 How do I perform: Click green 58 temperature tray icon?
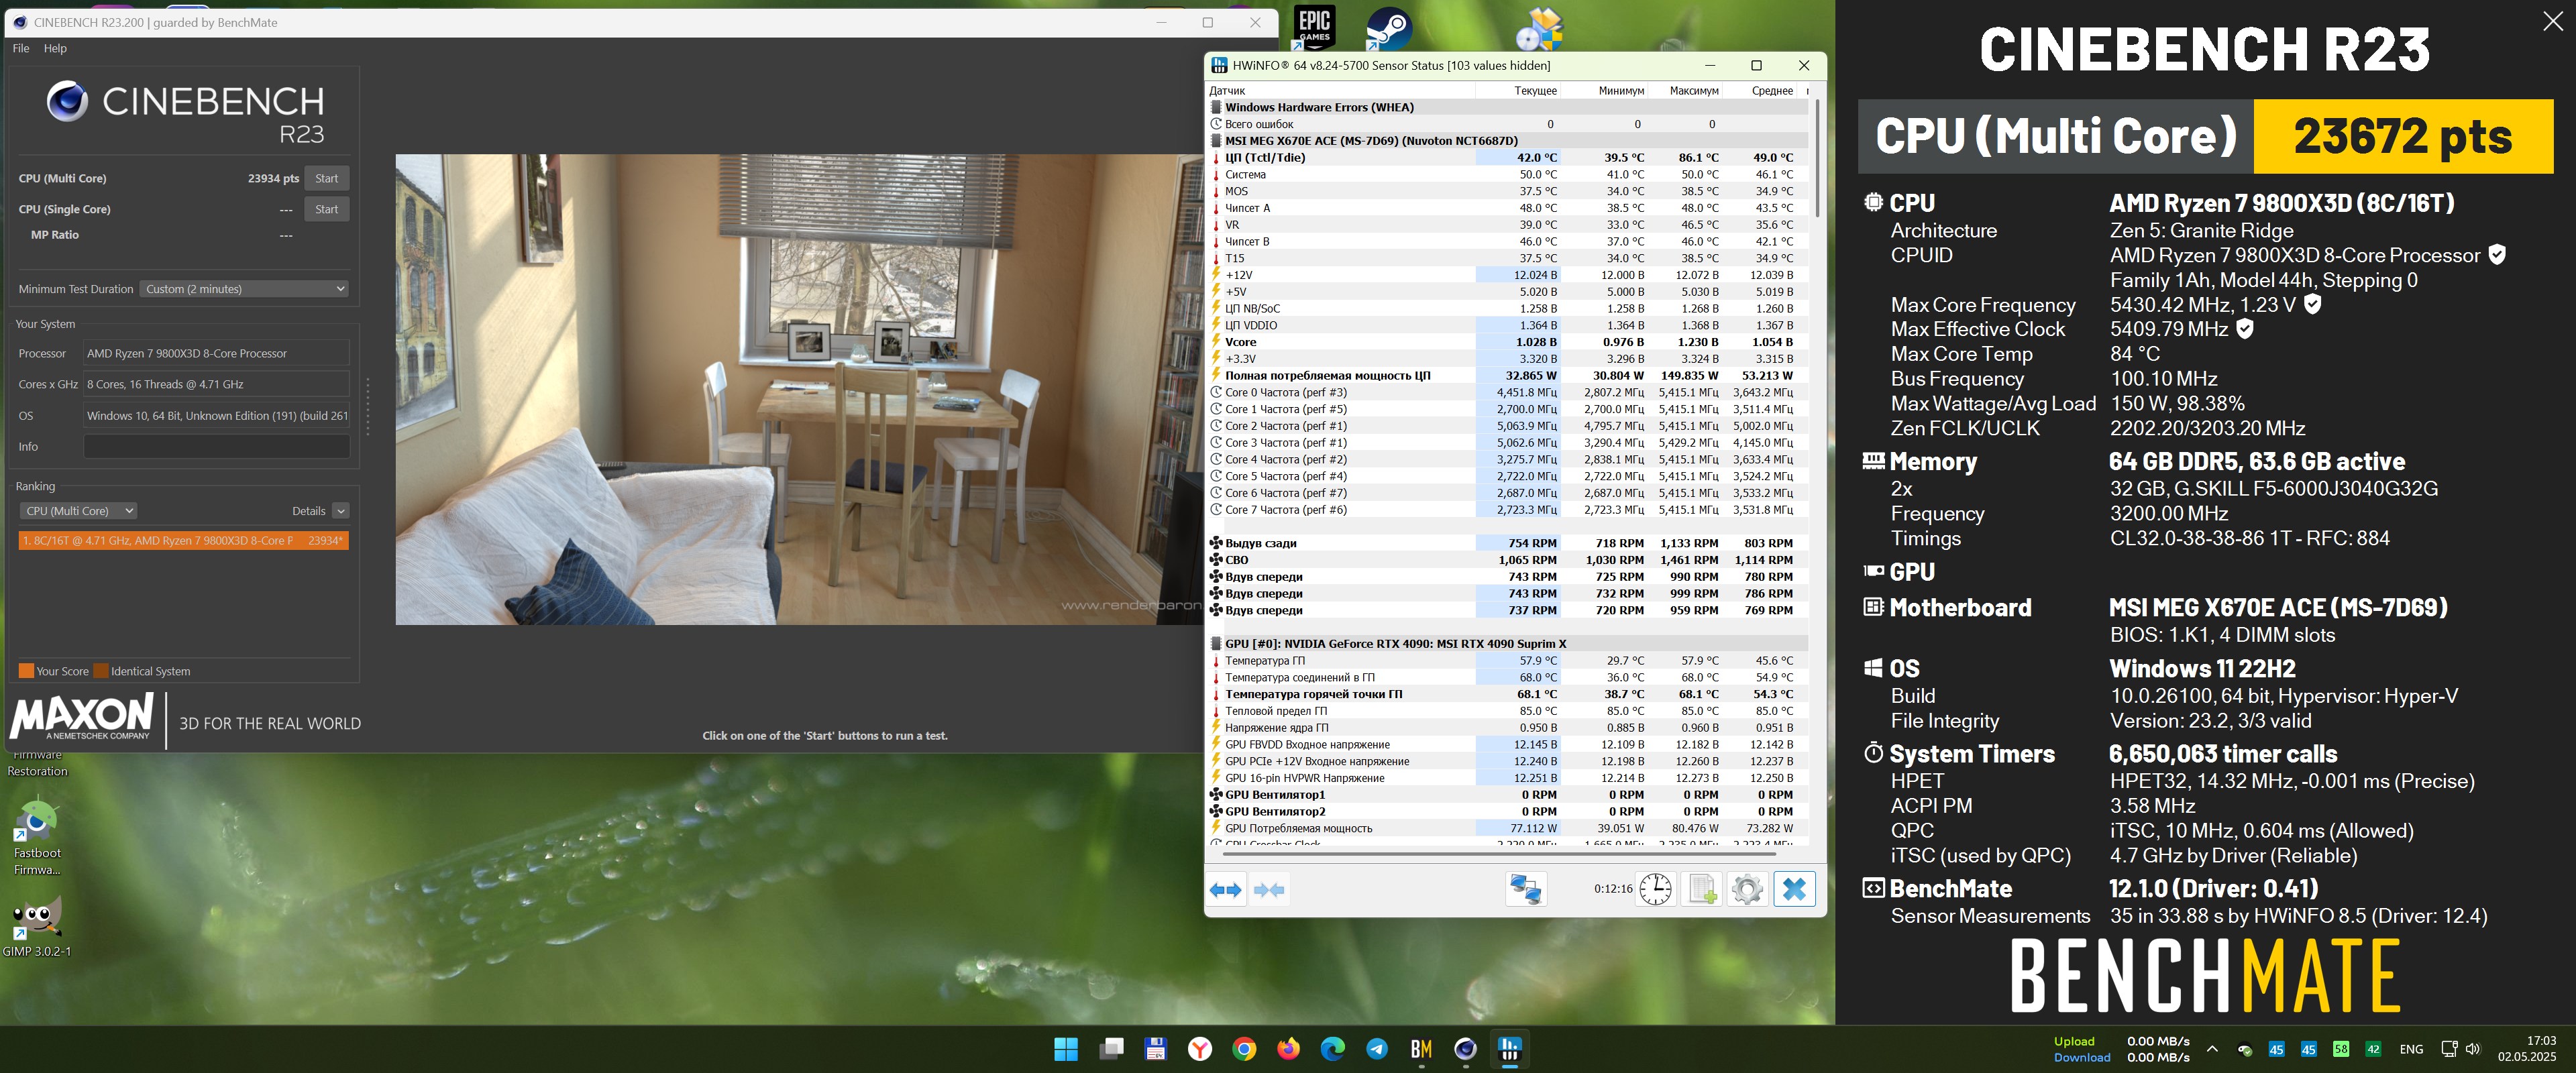click(x=2341, y=1049)
